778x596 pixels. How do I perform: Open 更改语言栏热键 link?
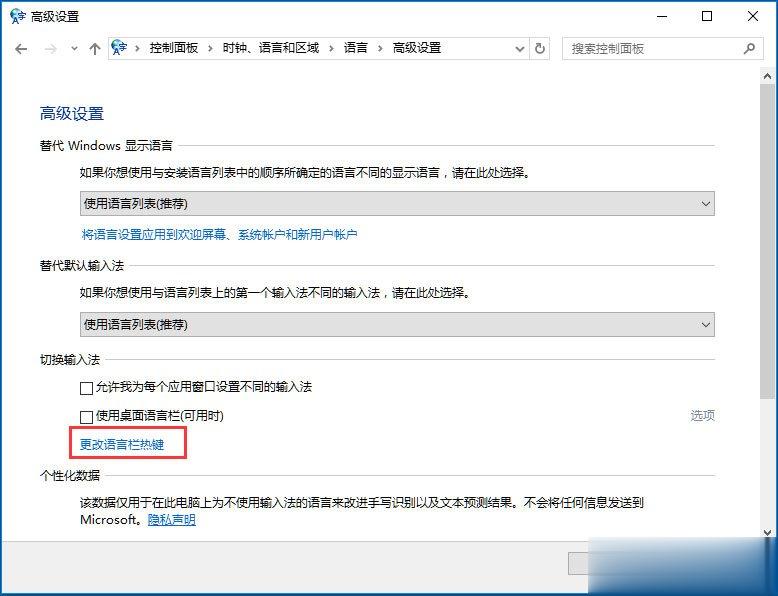click(x=122, y=444)
